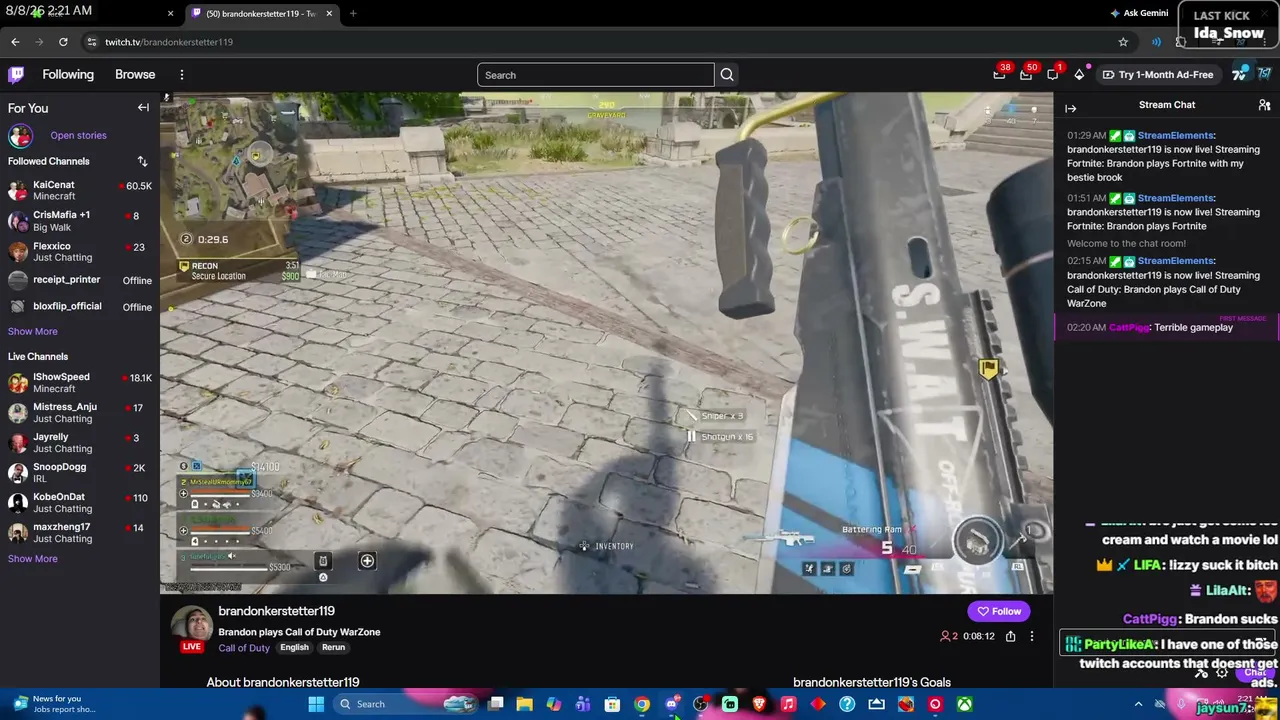
Task: Click CattPigg username in chat
Action: tap(1129, 328)
